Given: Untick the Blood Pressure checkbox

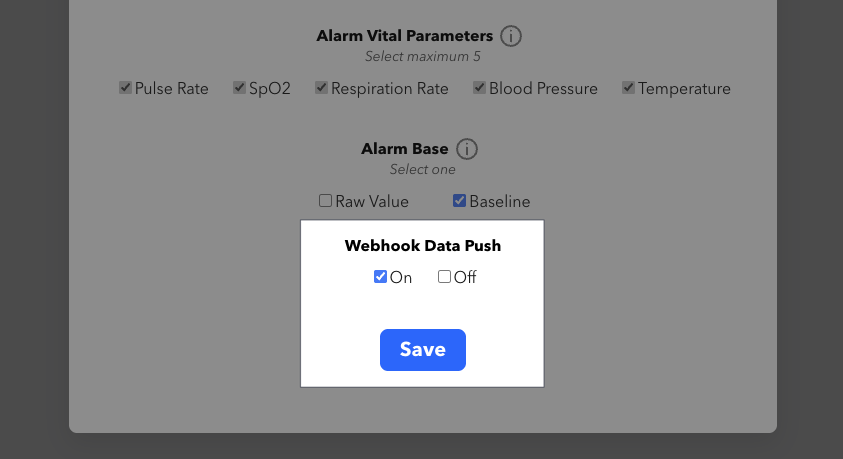Looking at the screenshot, I should coord(480,88).
